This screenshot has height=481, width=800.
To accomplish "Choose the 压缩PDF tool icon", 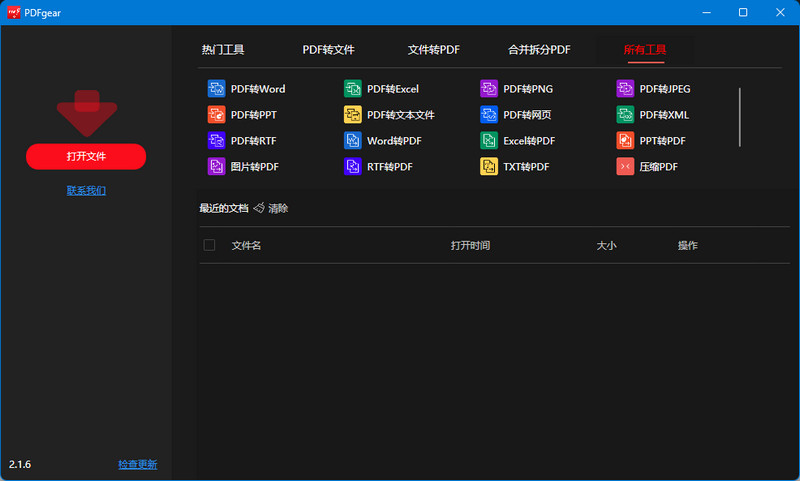I will [x=624, y=167].
